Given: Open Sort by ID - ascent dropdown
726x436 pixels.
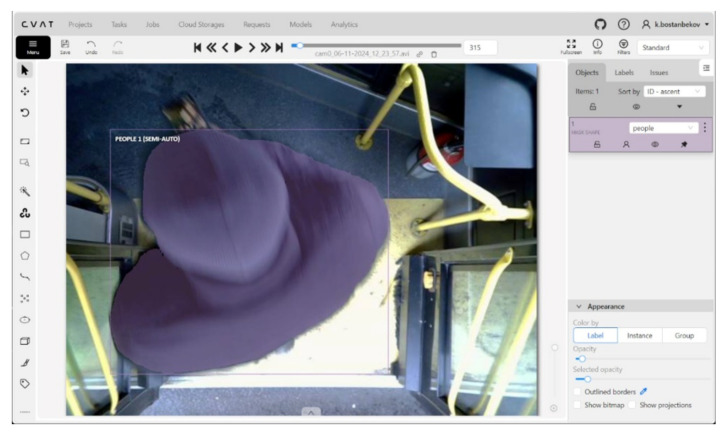Looking at the screenshot, I should click(x=674, y=92).
